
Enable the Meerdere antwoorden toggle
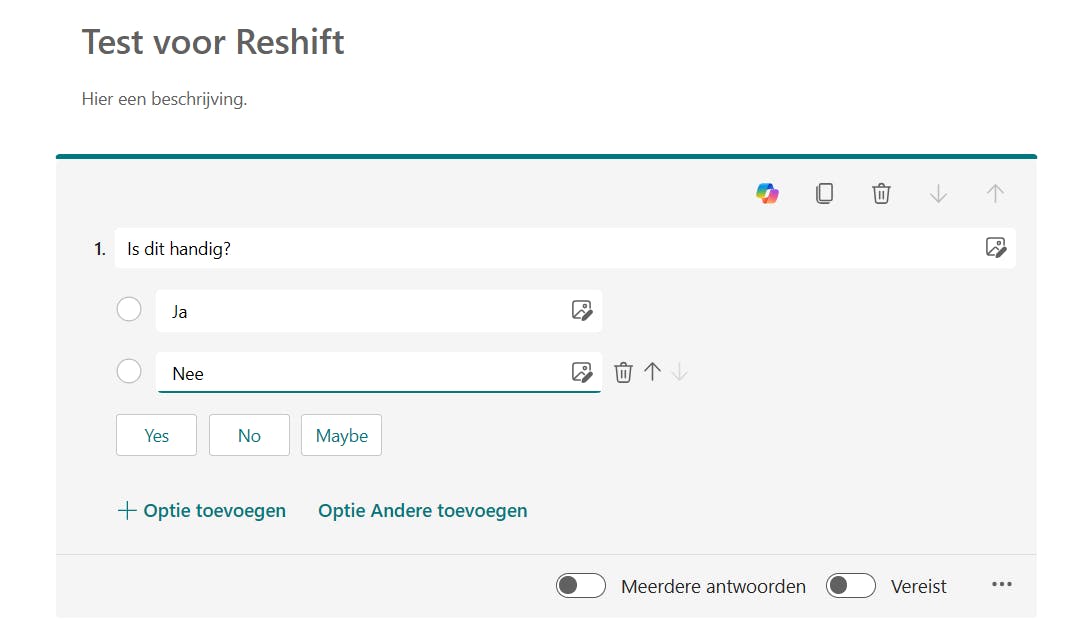[x=581, y=586]
